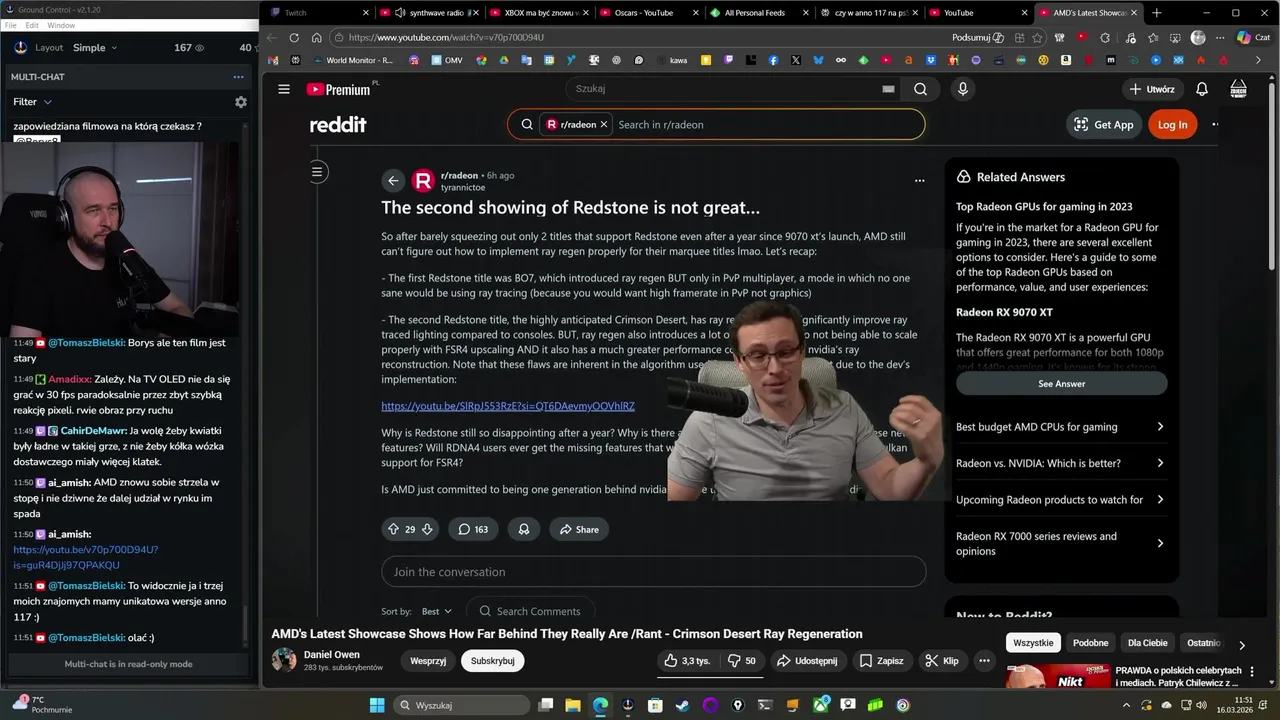Open the 163 comments on the Reddit post
1280x720 pixels.
(473, 529)
